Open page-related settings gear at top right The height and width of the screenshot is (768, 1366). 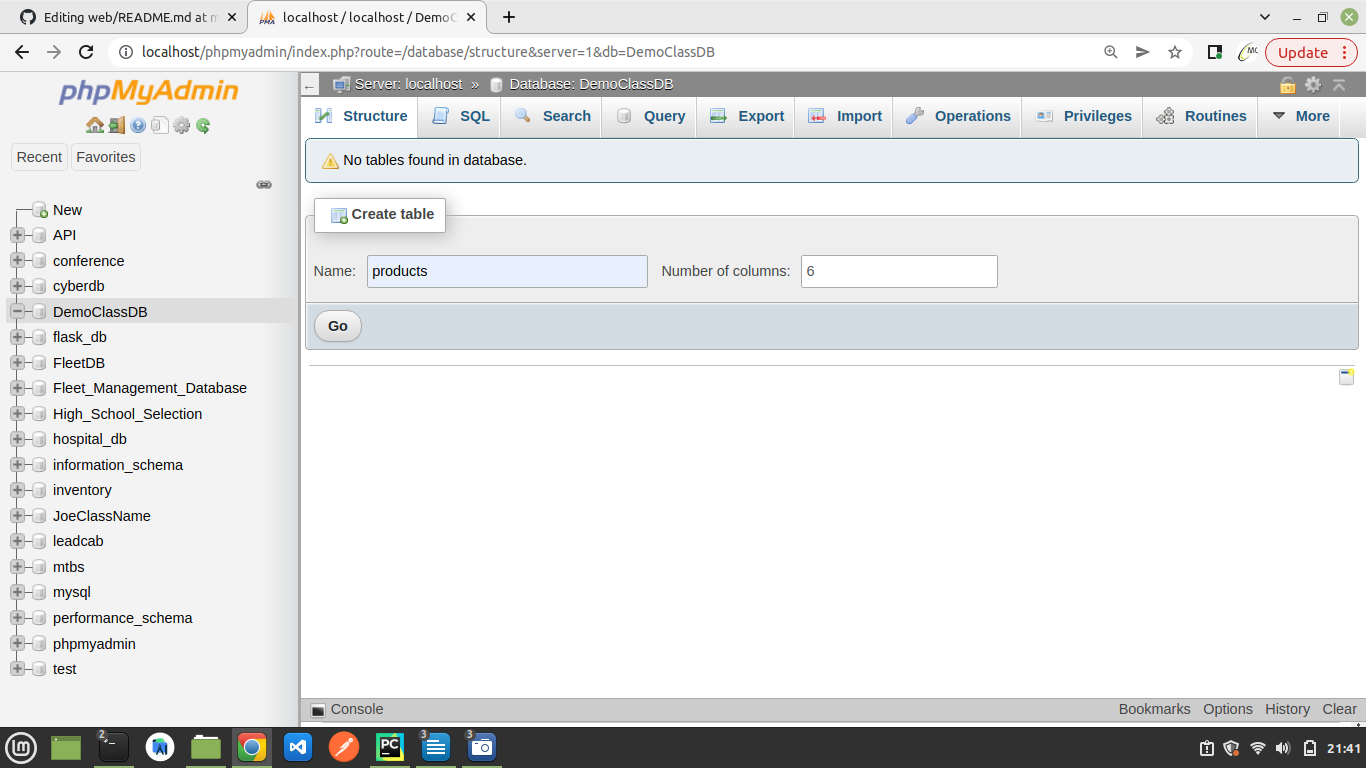pos(1313,85)
